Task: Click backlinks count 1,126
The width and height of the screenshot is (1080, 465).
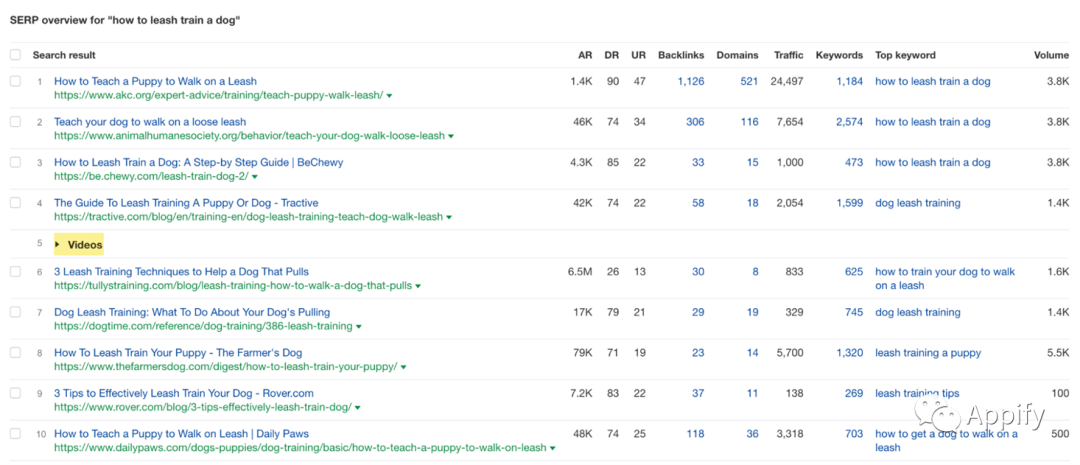Action: pos(691,81)
